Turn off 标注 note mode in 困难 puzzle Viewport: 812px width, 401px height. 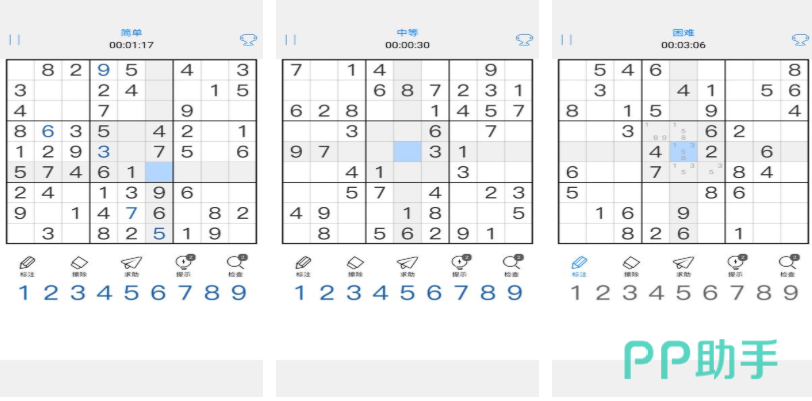pyautogui.click(x=579, y=266)
